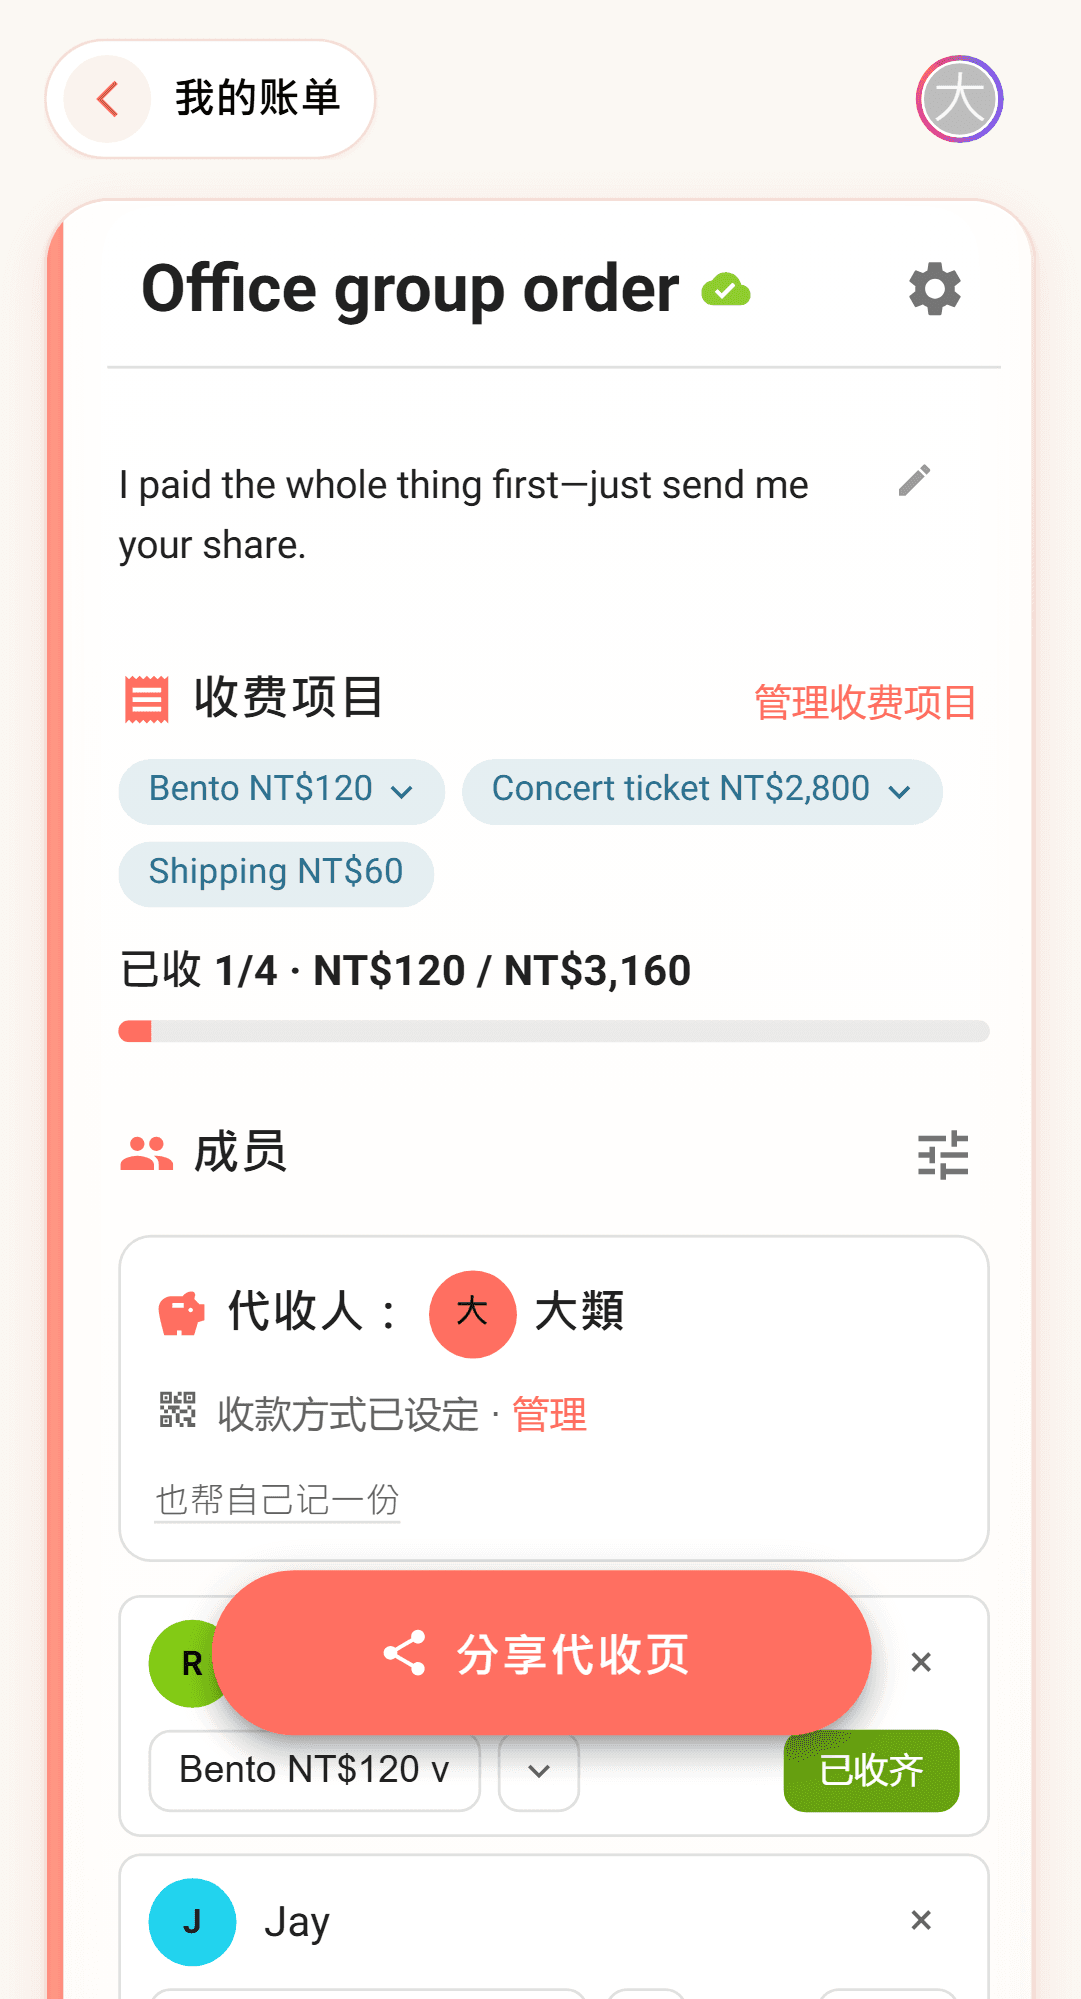Edit the note with the pencil icon
This screenshot has width=1081, height=1999.
pos(914,481)
